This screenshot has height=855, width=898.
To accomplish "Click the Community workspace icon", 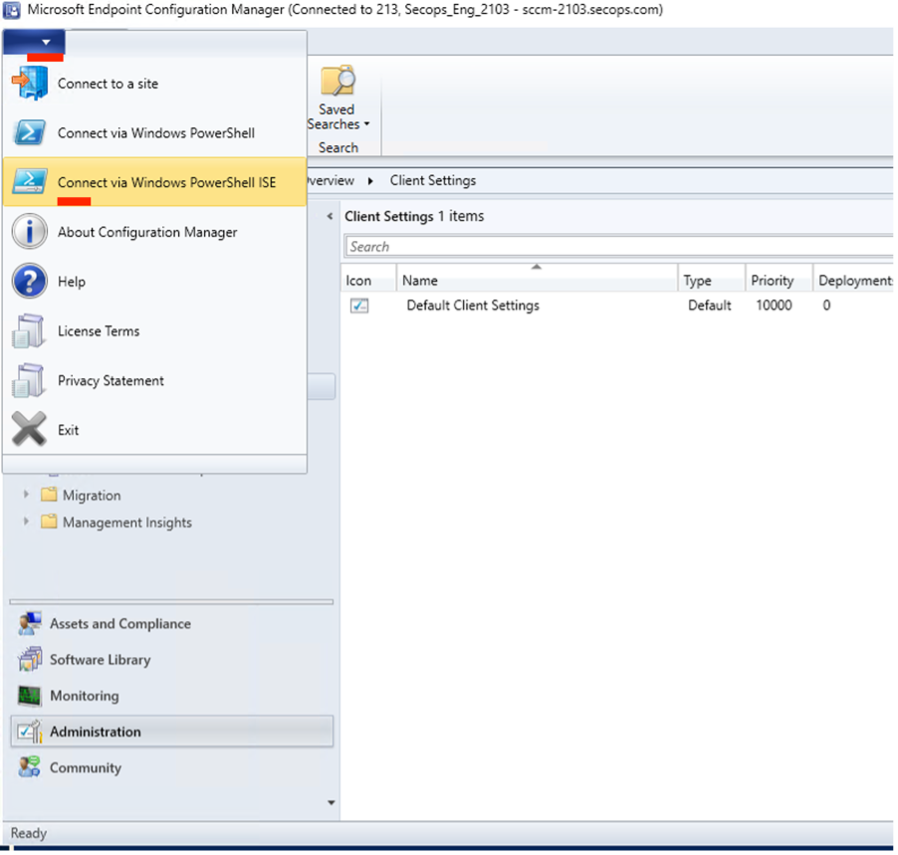I will (x=30, y=767).
